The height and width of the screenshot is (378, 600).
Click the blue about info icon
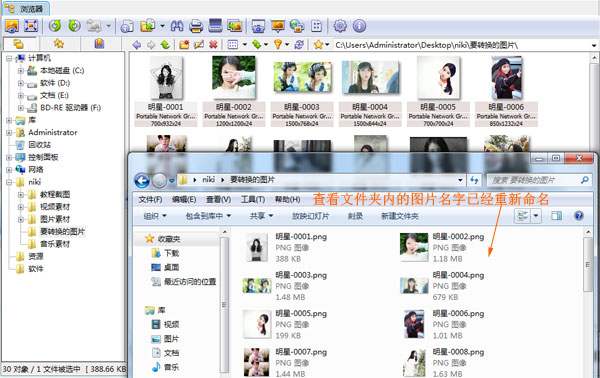coord(359,26)
